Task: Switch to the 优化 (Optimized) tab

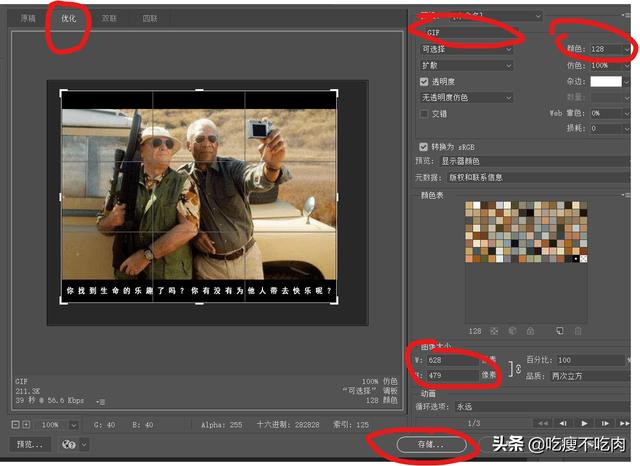Action: click(x=68, y=18)
